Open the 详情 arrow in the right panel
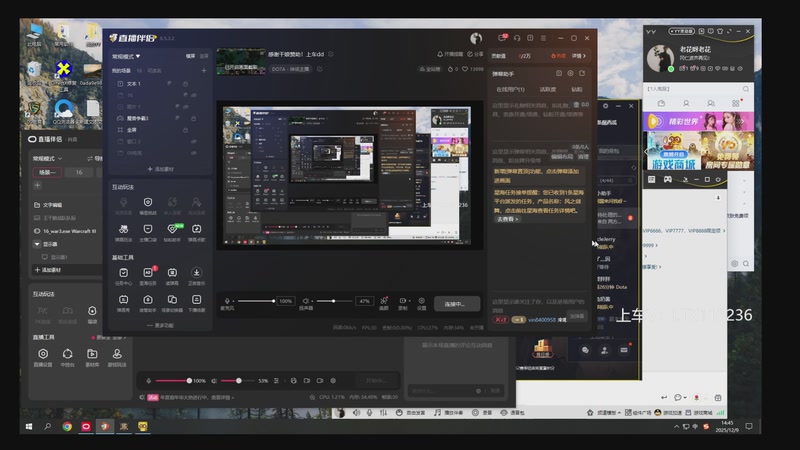 pos(579,56)
